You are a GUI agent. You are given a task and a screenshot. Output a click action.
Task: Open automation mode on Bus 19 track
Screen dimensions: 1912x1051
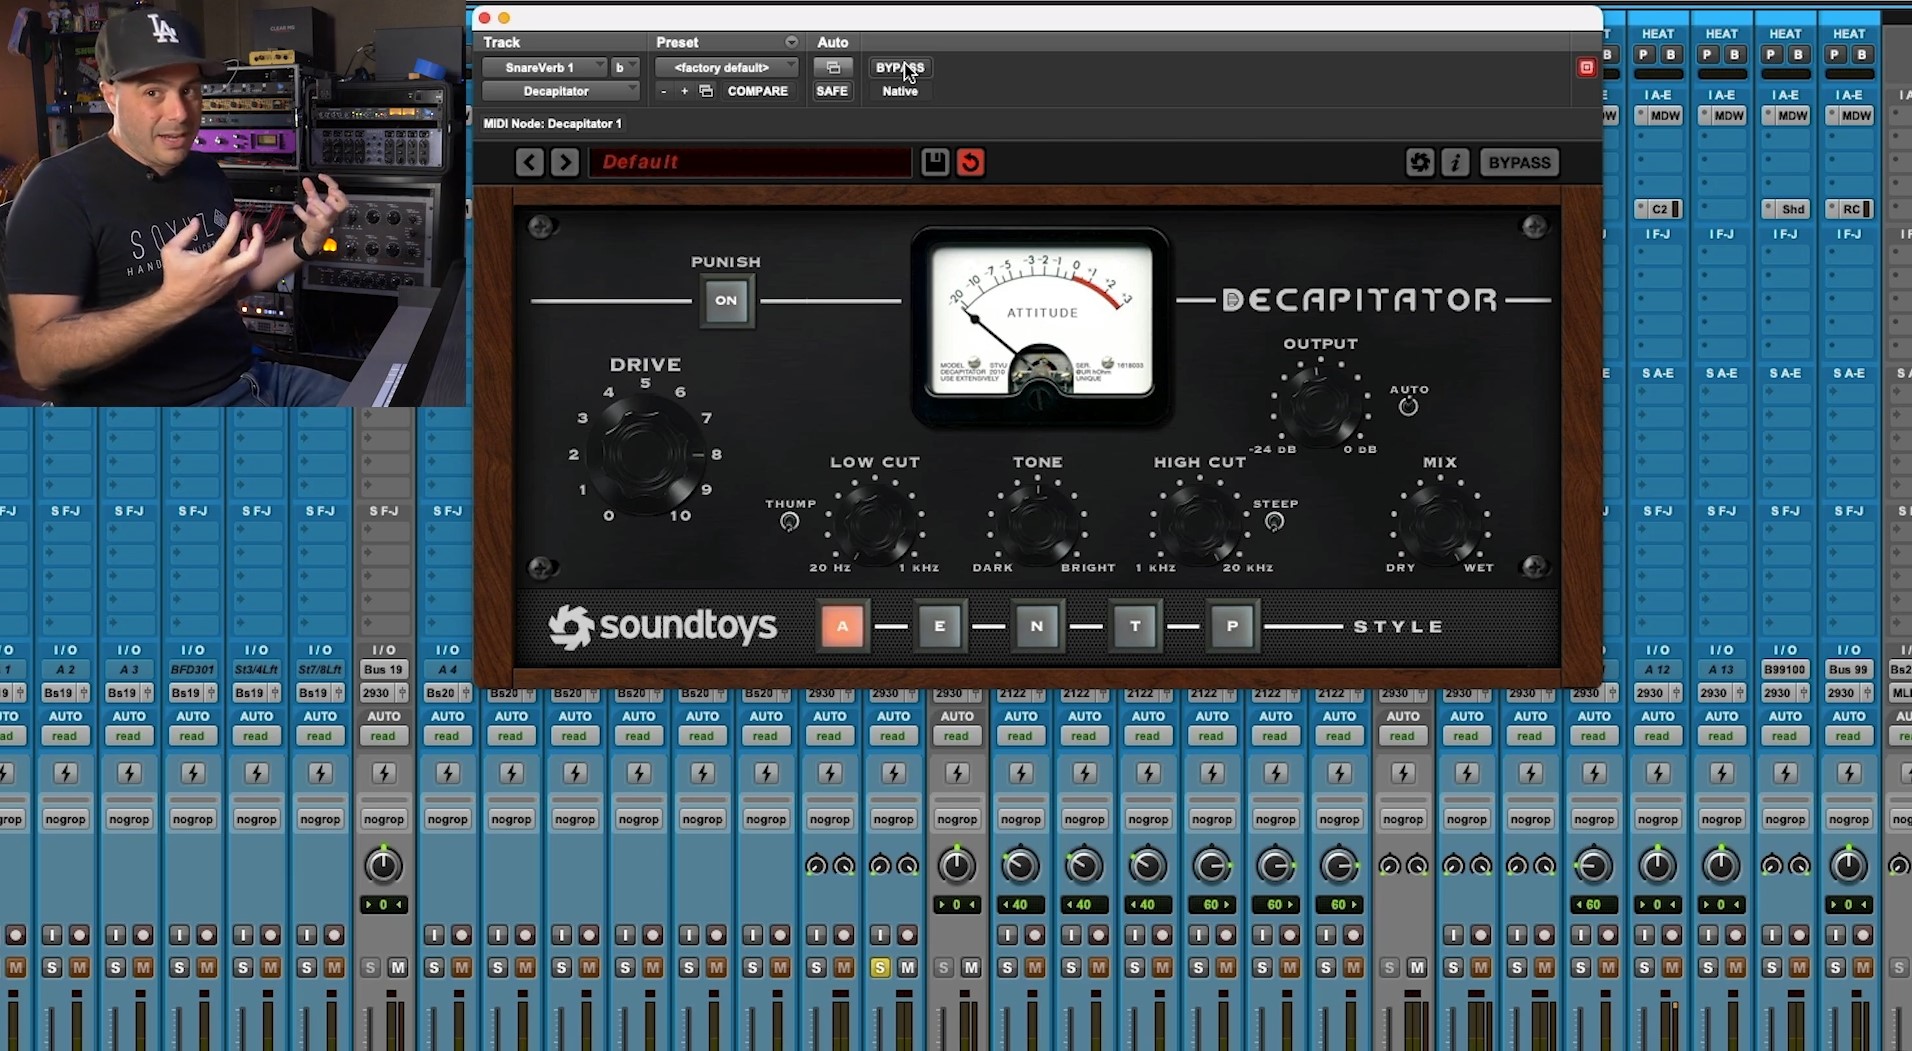(383, 736)
